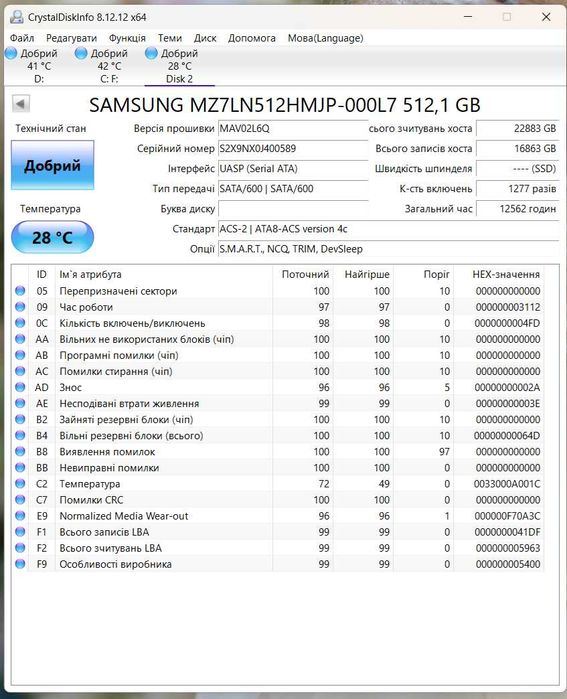The image size is (567, 699).
Task: Select threshold value 97 in B8 row
Action: point(444,452)
